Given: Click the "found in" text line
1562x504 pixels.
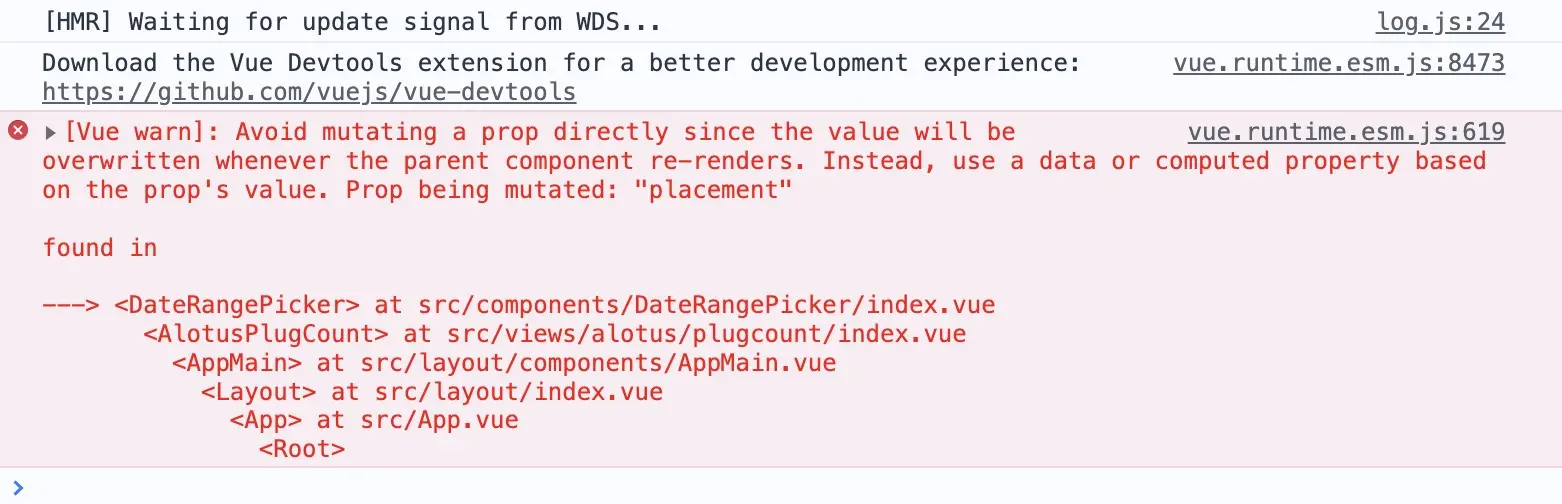Looking at the screenshot, I should pyautogui.click(x=100, y=248).
